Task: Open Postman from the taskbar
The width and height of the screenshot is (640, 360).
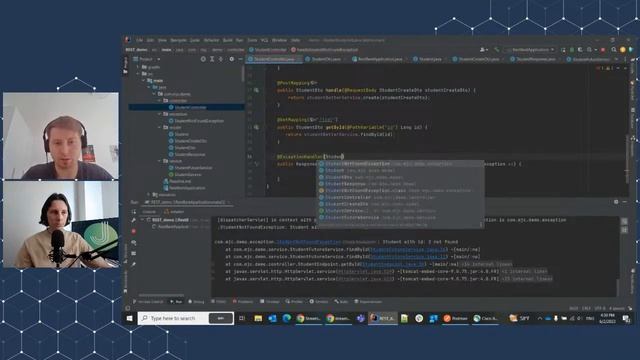Action: click(x=455, y=318)
